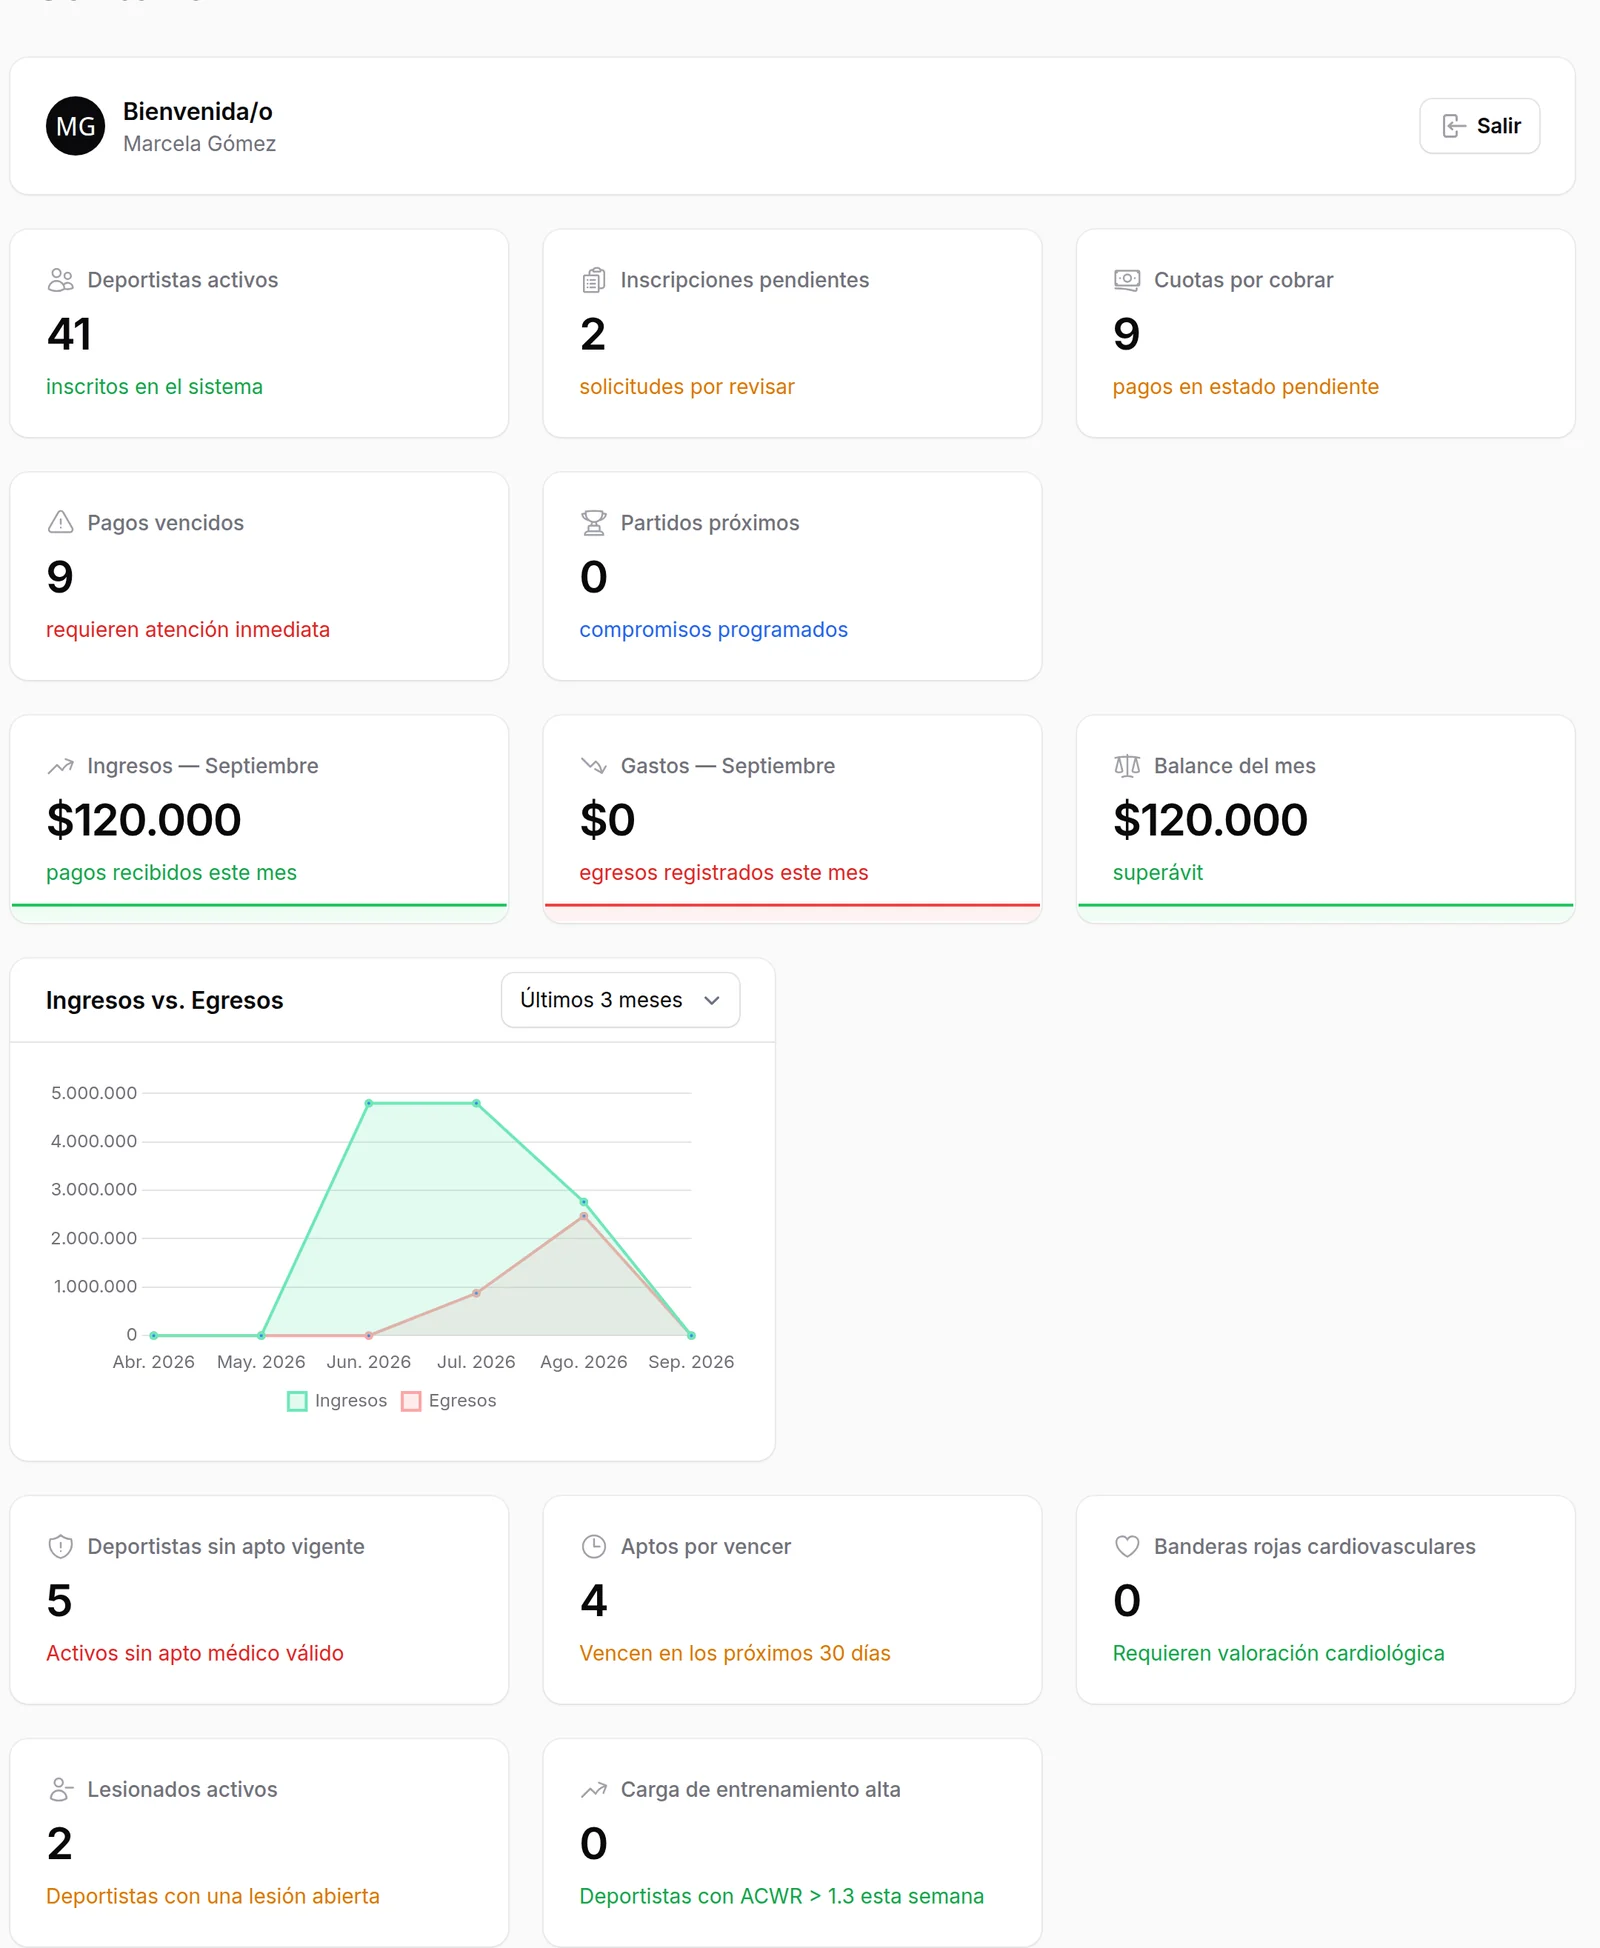Click the 'requieren atención inmediata' text
This screenshot has width=1600, height=1948.
[188, 630]
